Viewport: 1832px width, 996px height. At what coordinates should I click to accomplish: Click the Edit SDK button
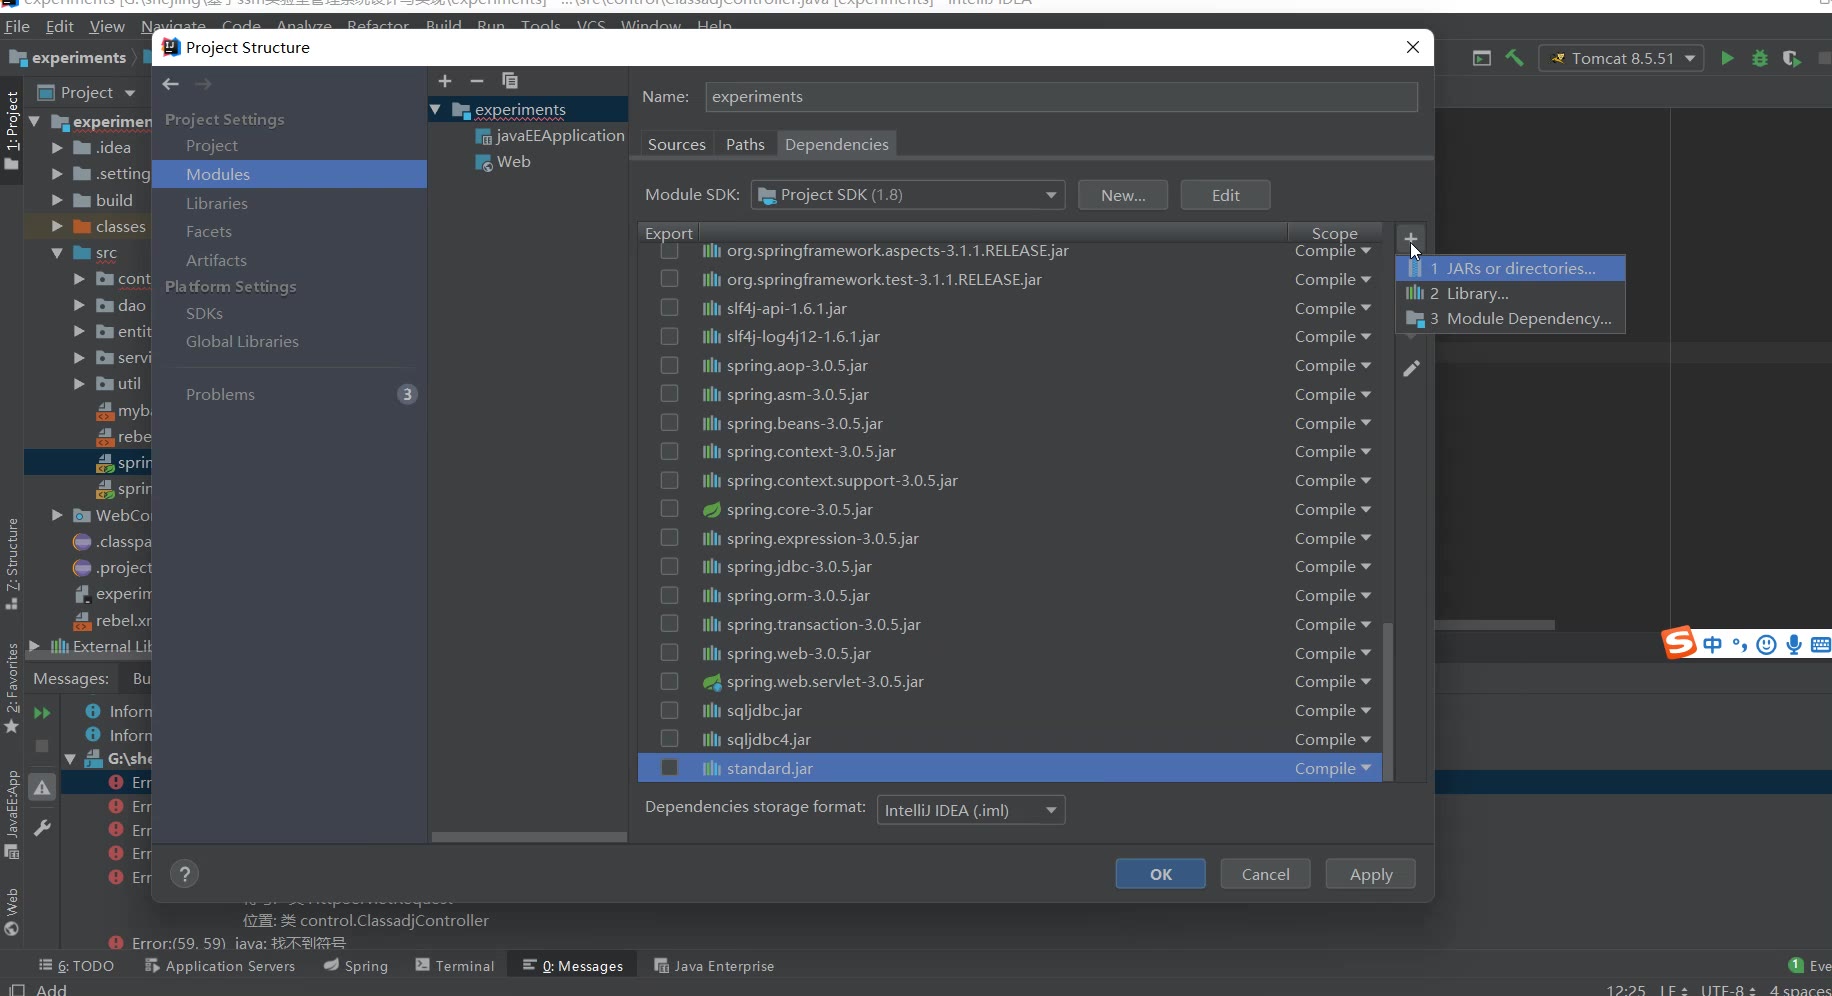1226,195
